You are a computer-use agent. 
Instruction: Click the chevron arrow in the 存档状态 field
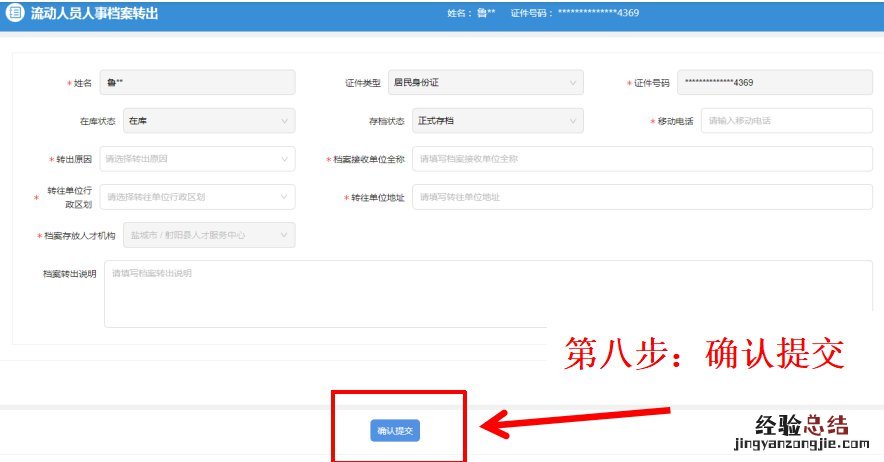(x=573, y=121)
